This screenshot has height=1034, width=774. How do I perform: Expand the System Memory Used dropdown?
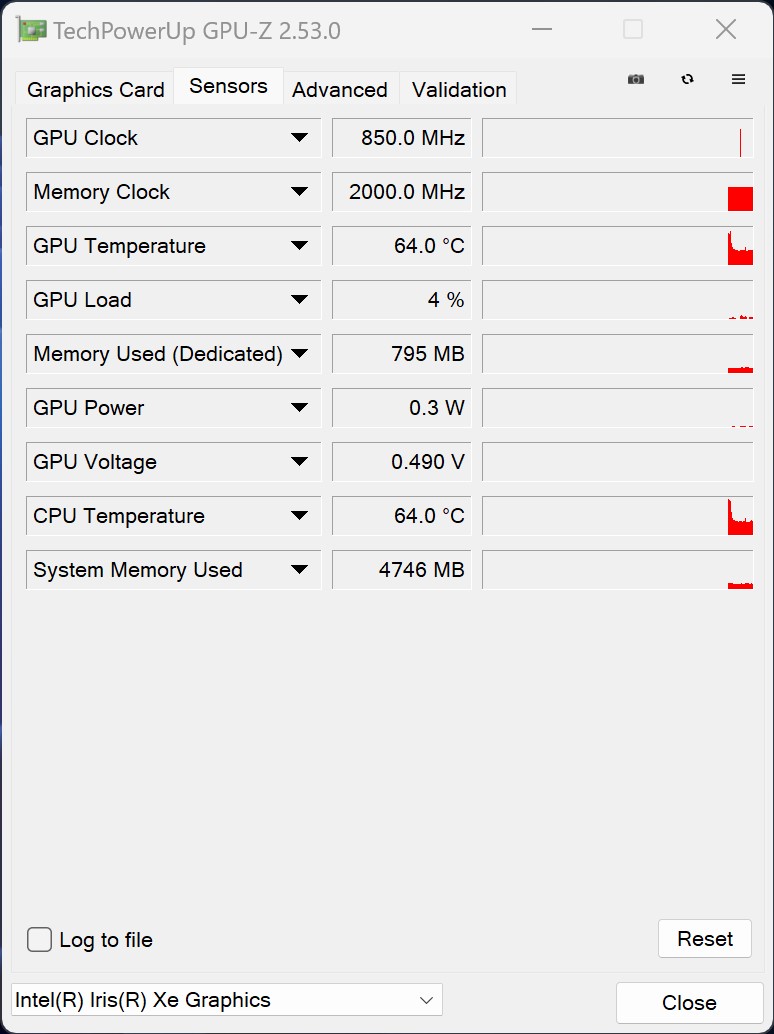(299, 570)
